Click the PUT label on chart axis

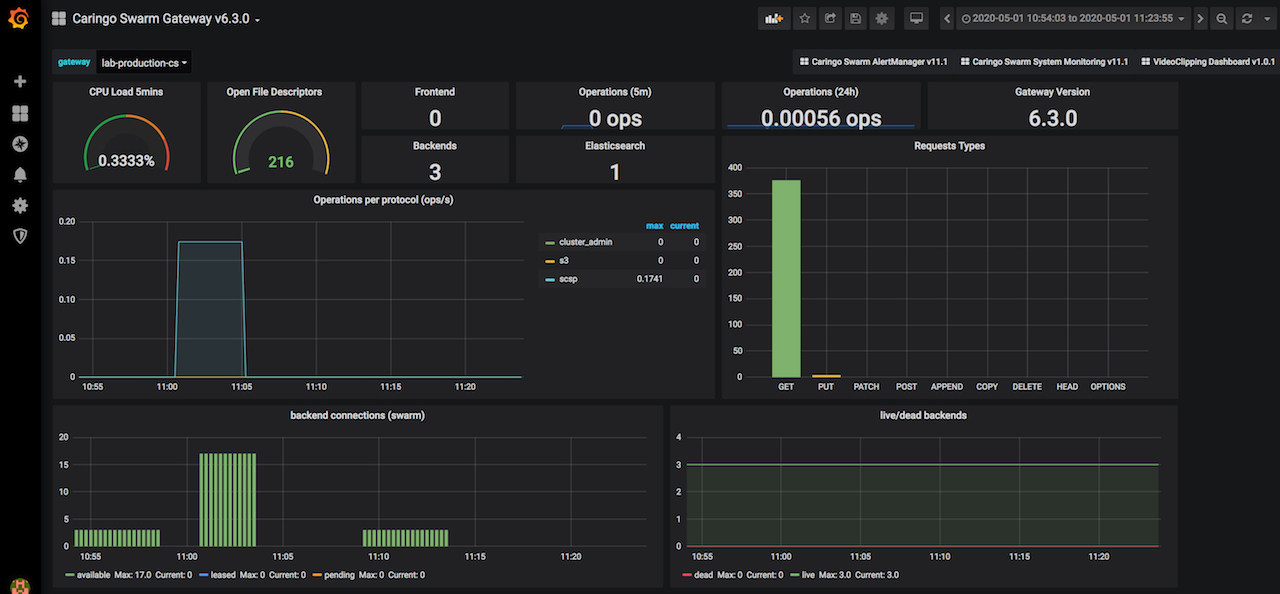(826, 387)
